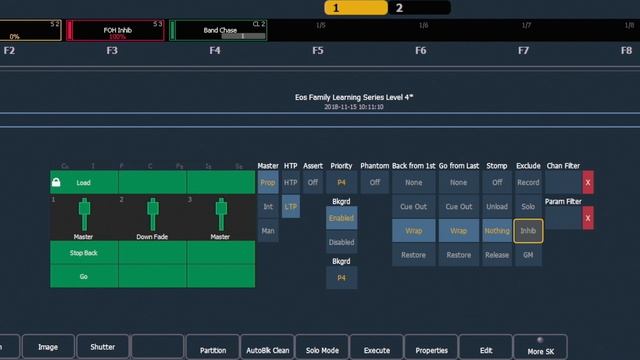
Task: Click the Image softkey
Action: click(x=48, y=347)
